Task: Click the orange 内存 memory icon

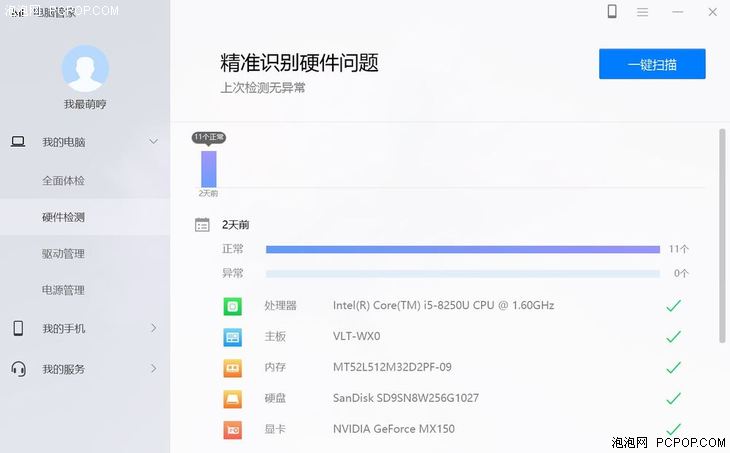Action: point(233,368)
